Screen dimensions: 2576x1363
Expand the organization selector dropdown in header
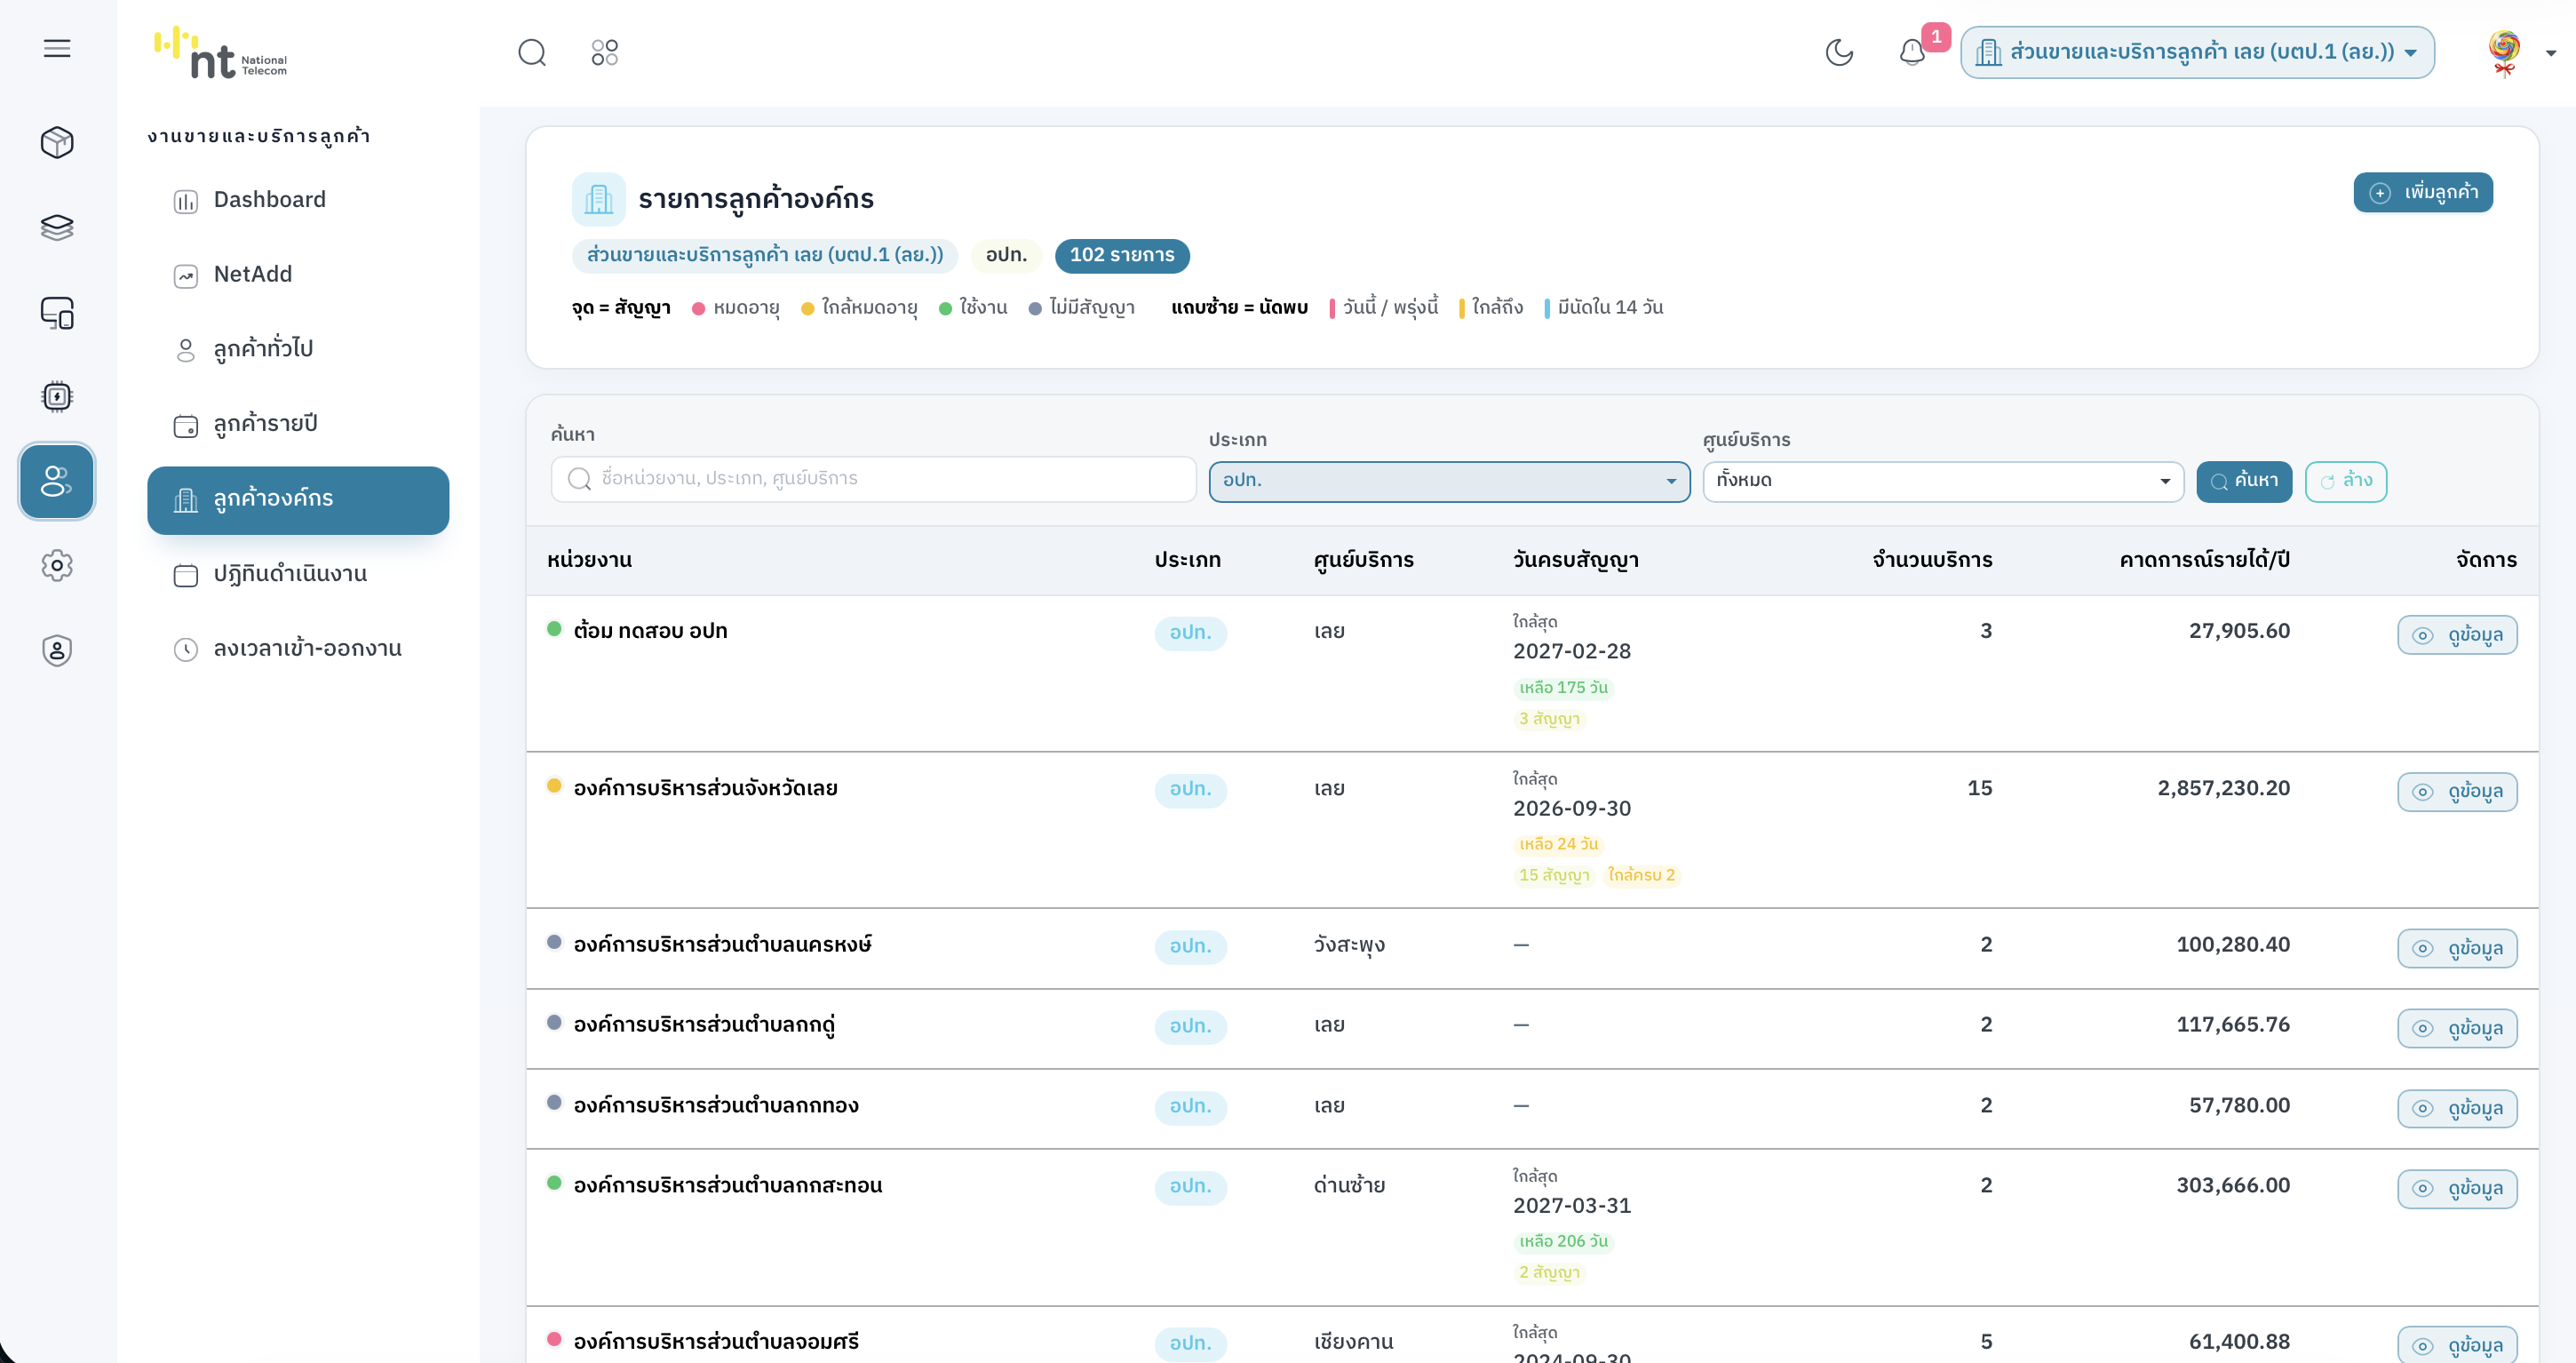(x=2197, y=52)
